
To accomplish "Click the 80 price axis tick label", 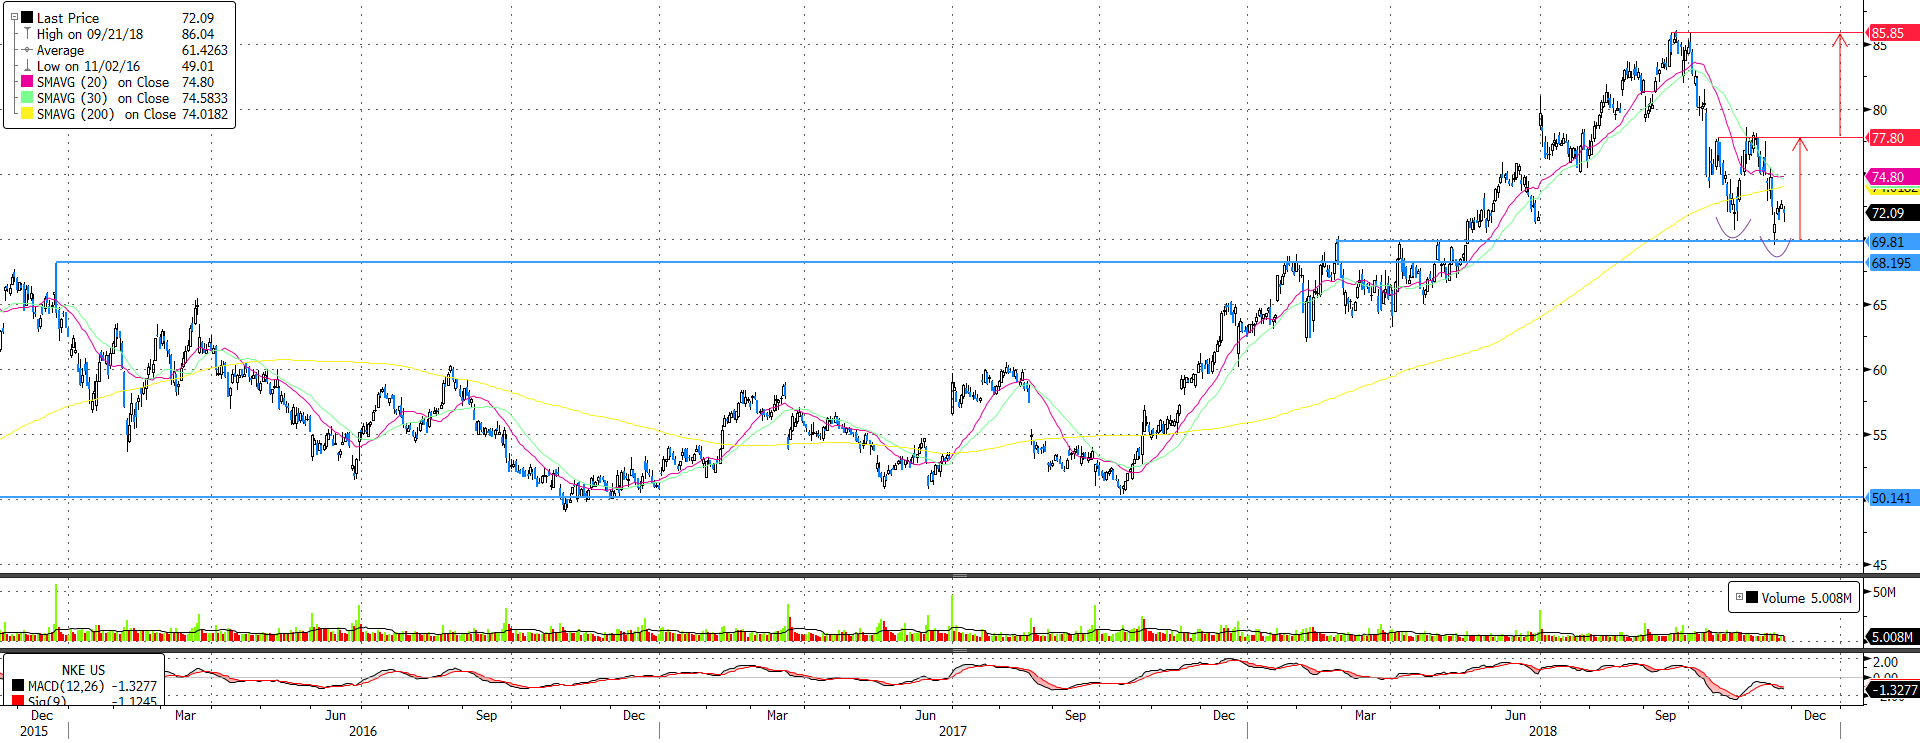I will [1880, 110].
